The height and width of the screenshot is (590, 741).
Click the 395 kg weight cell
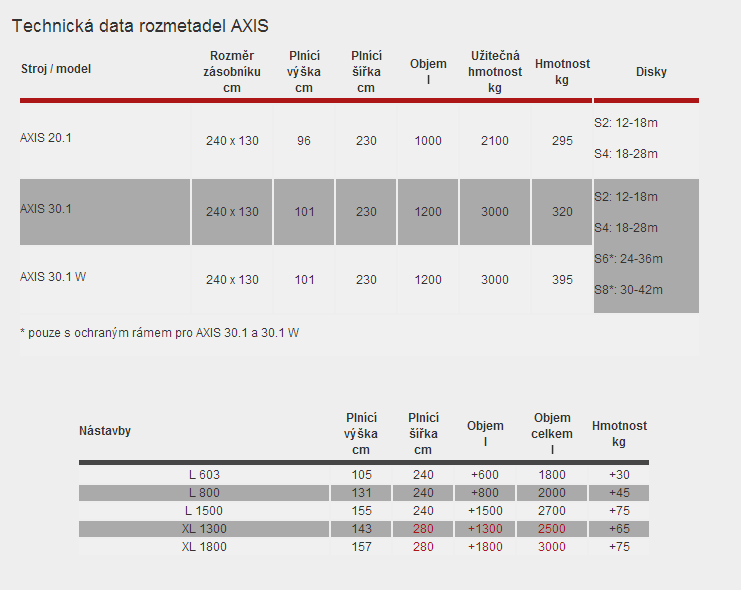562,280
